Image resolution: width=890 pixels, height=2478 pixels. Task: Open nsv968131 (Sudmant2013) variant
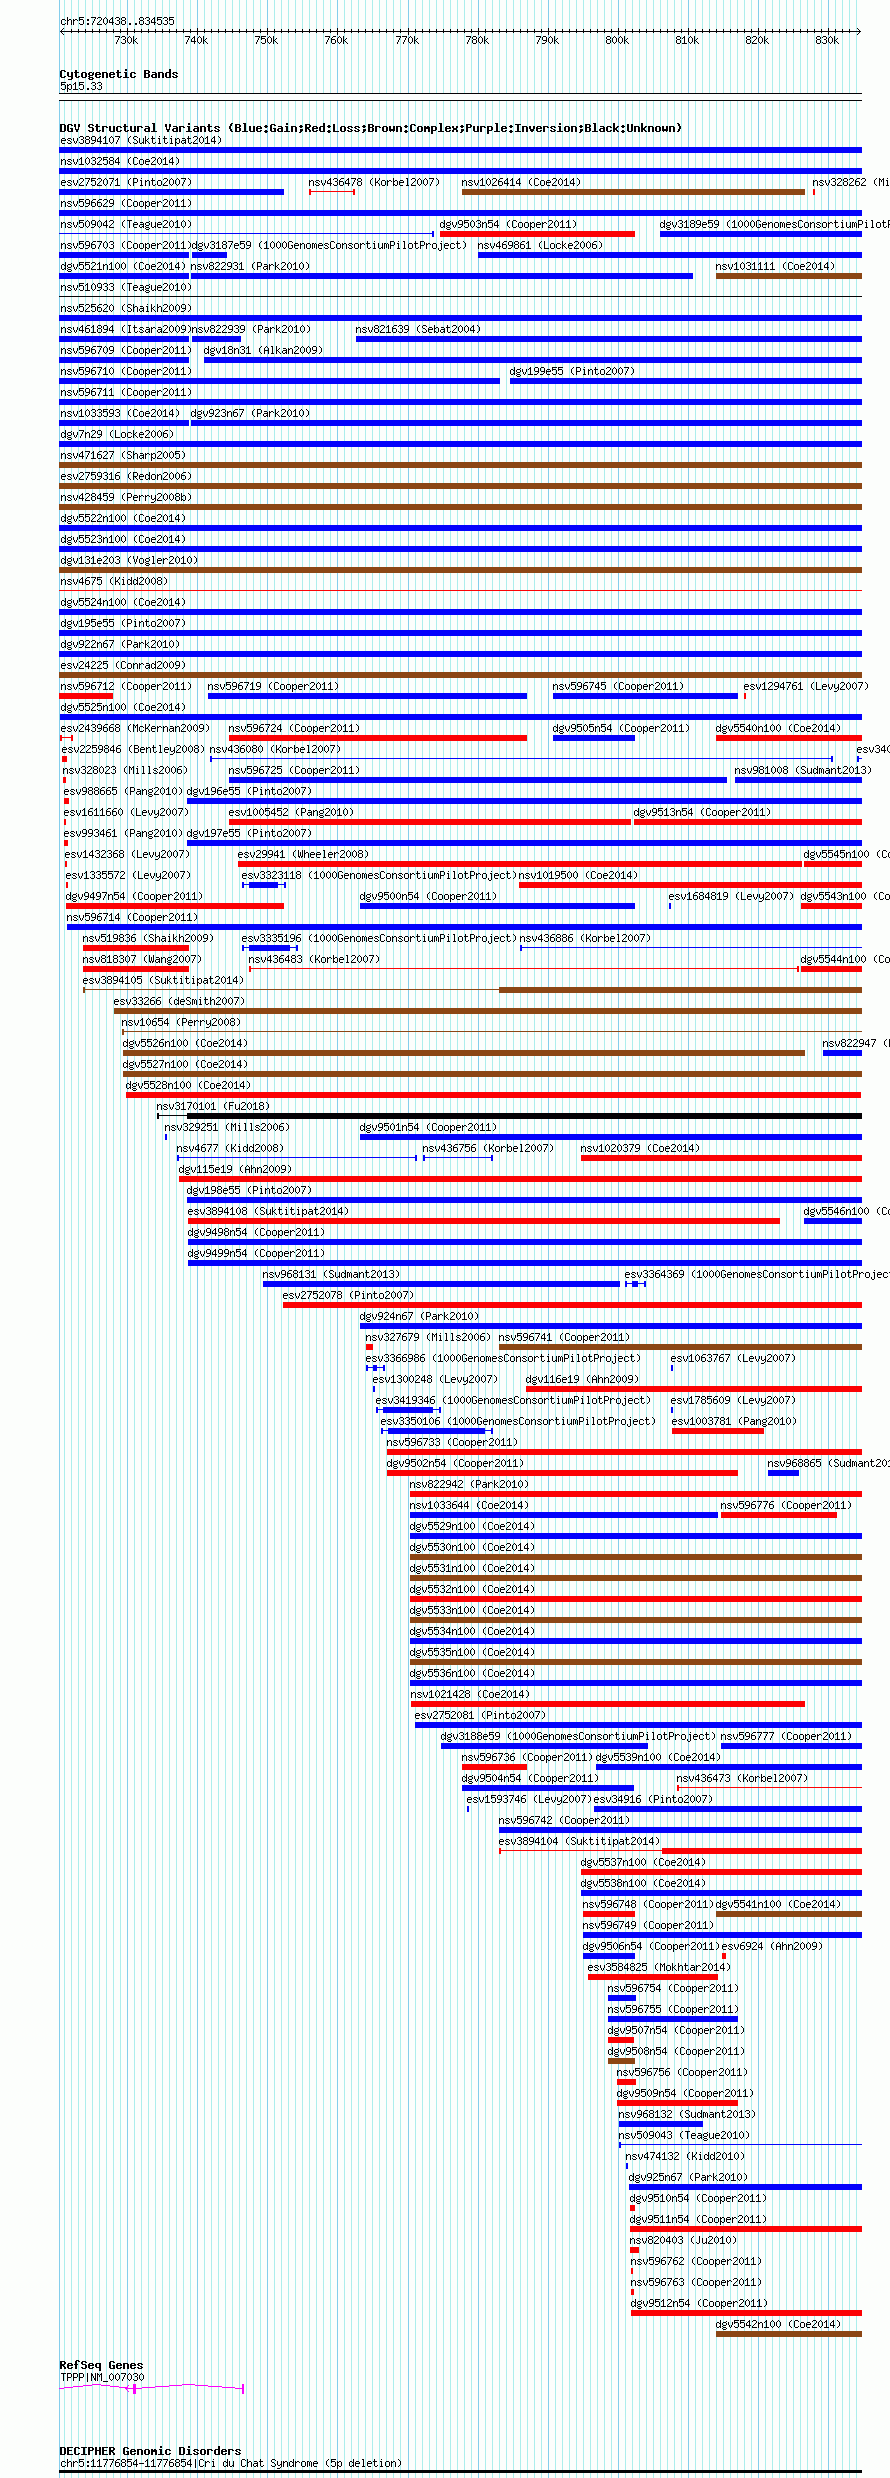point(331,1274)
